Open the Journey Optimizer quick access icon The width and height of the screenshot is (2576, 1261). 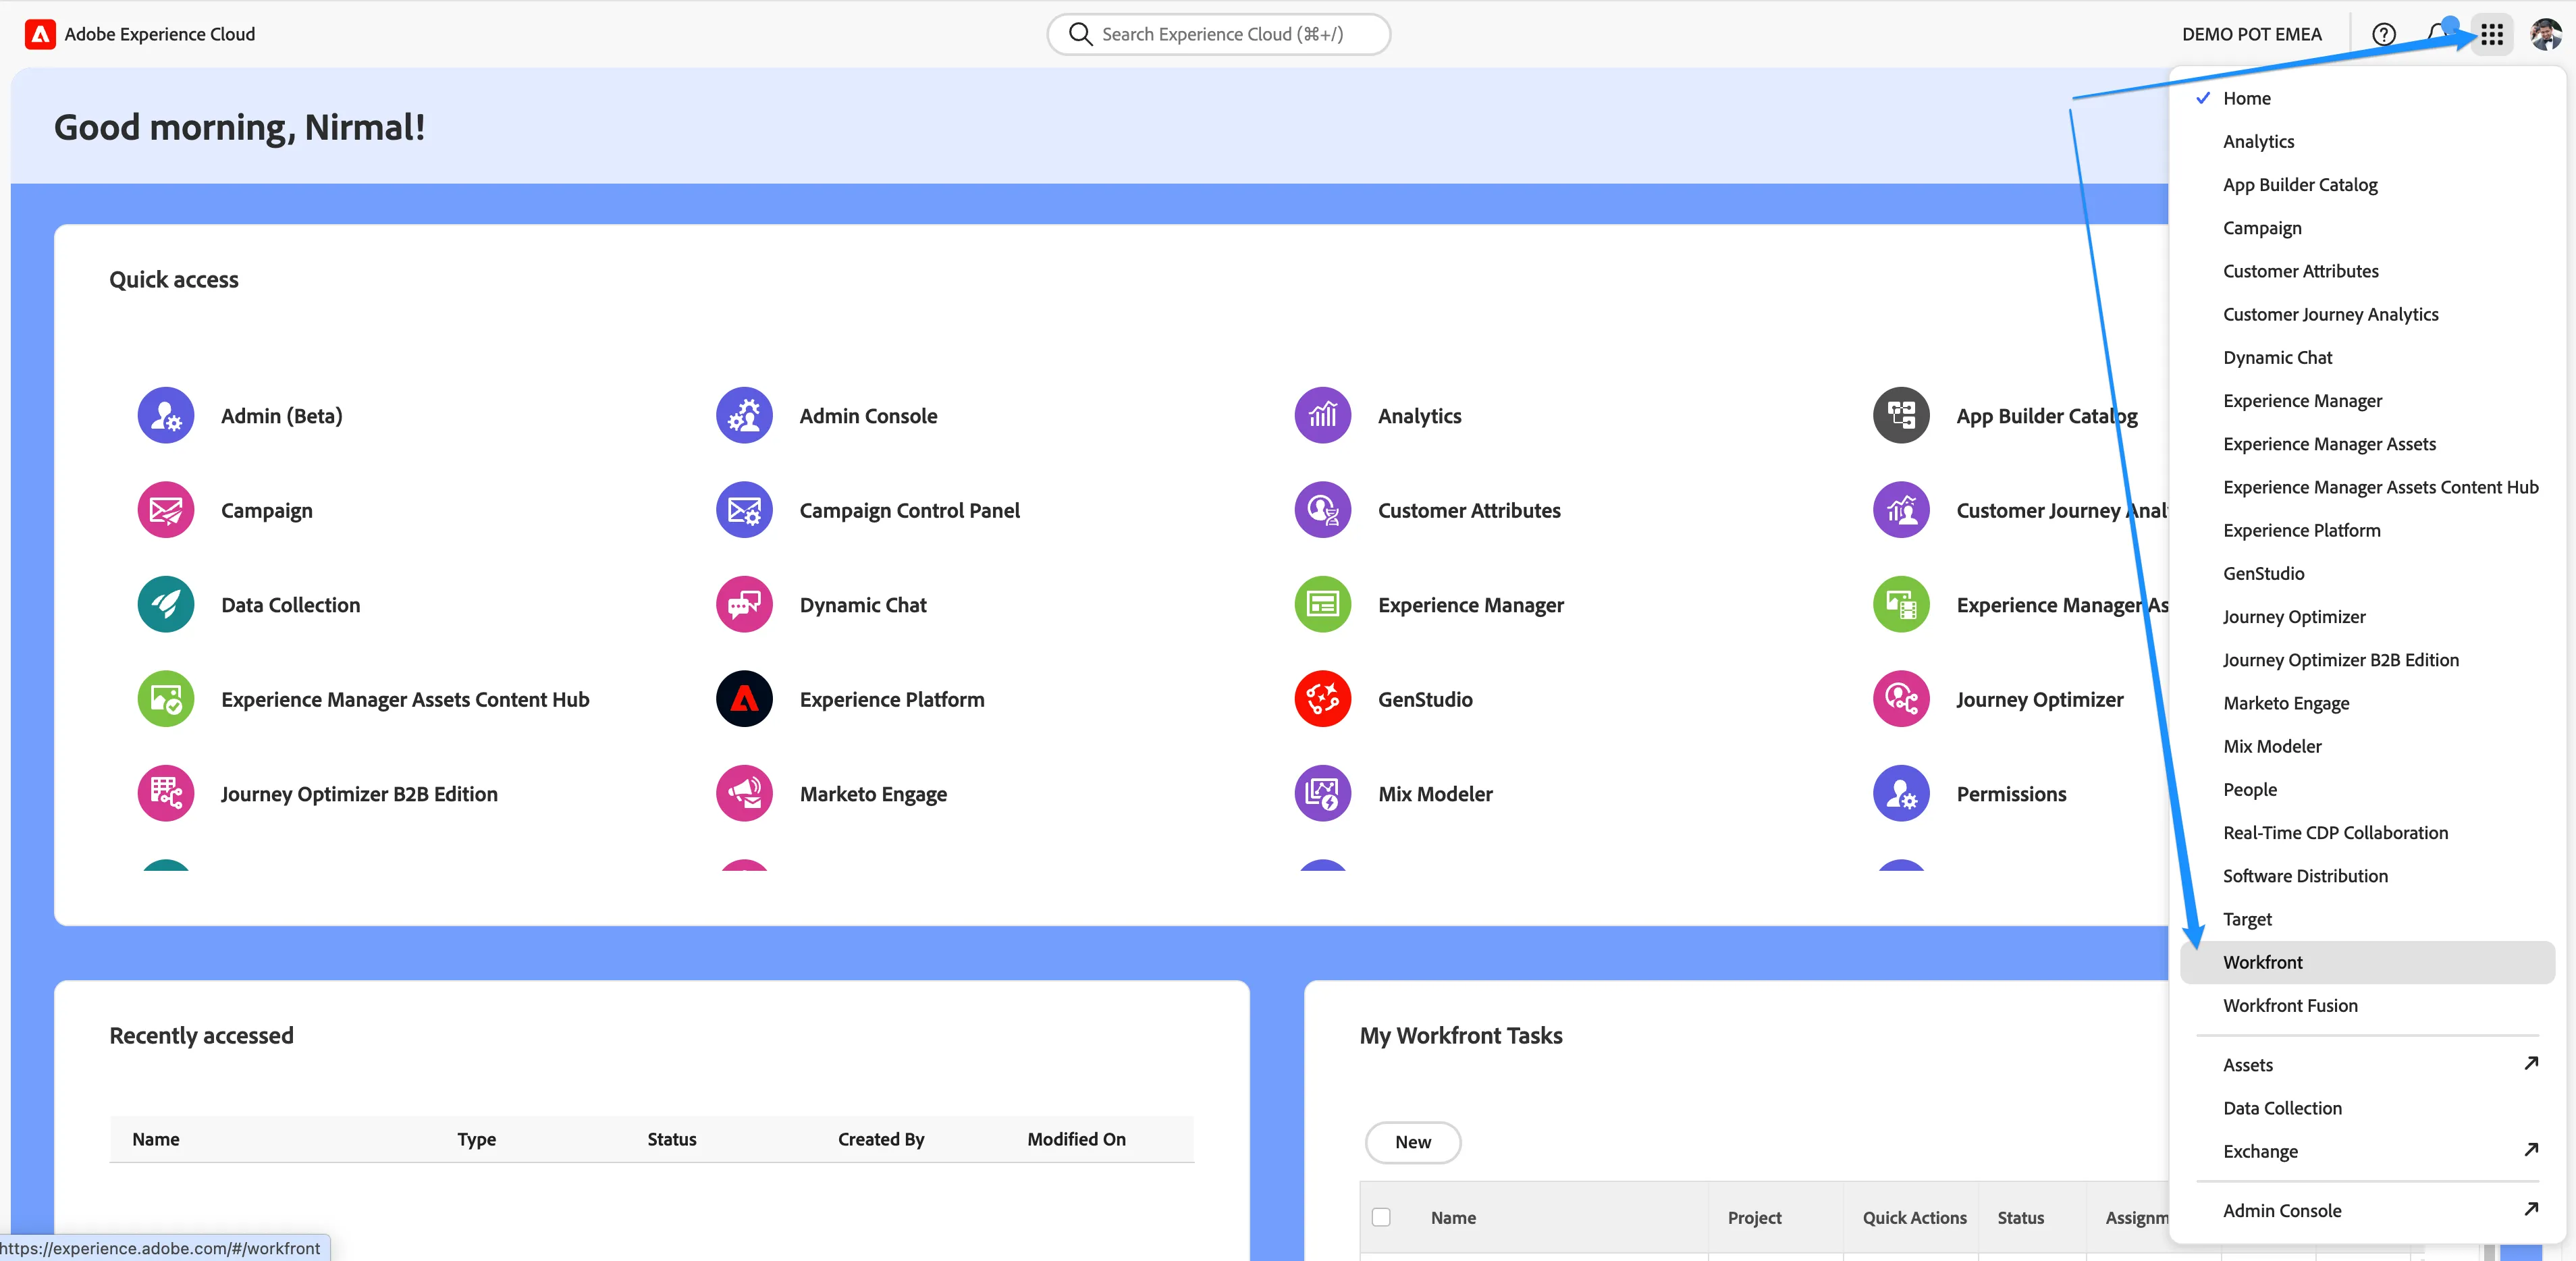click(x=1900, y=699)
